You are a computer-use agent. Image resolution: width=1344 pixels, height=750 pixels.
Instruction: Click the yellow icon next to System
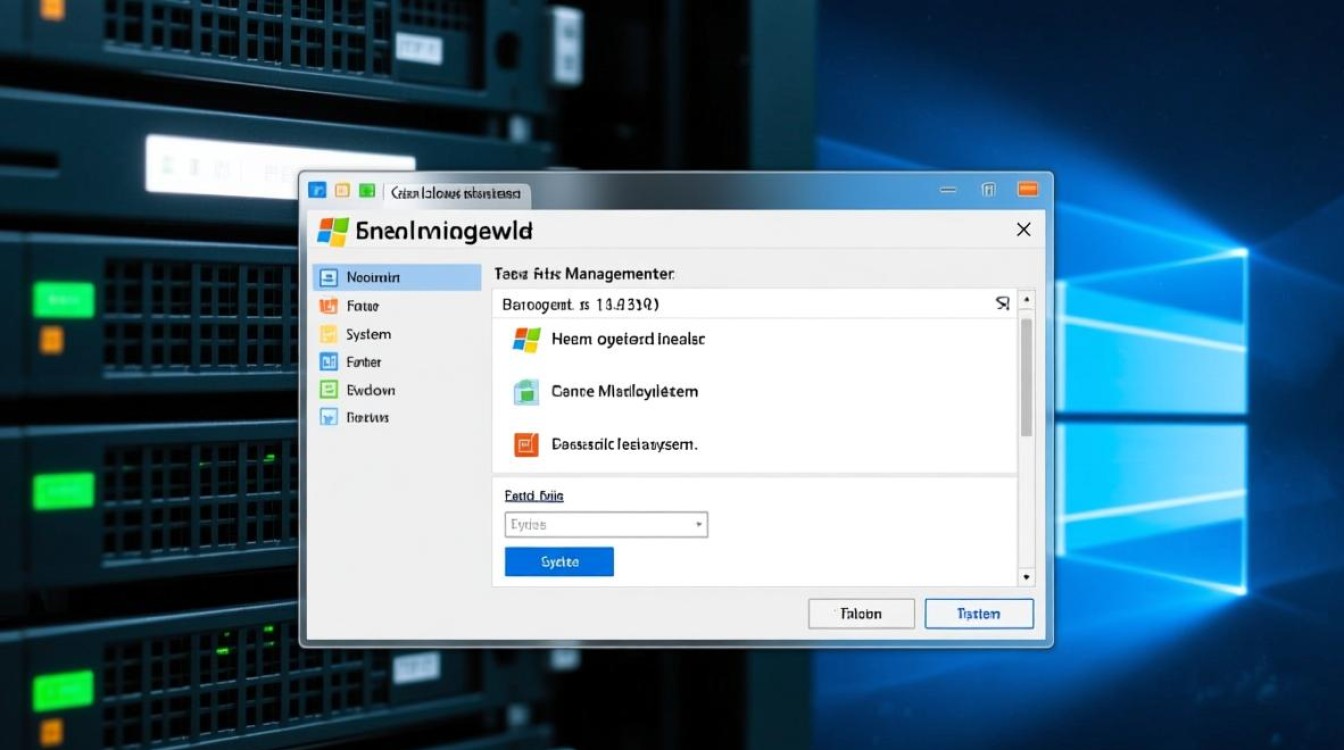[x=327, y=334]
